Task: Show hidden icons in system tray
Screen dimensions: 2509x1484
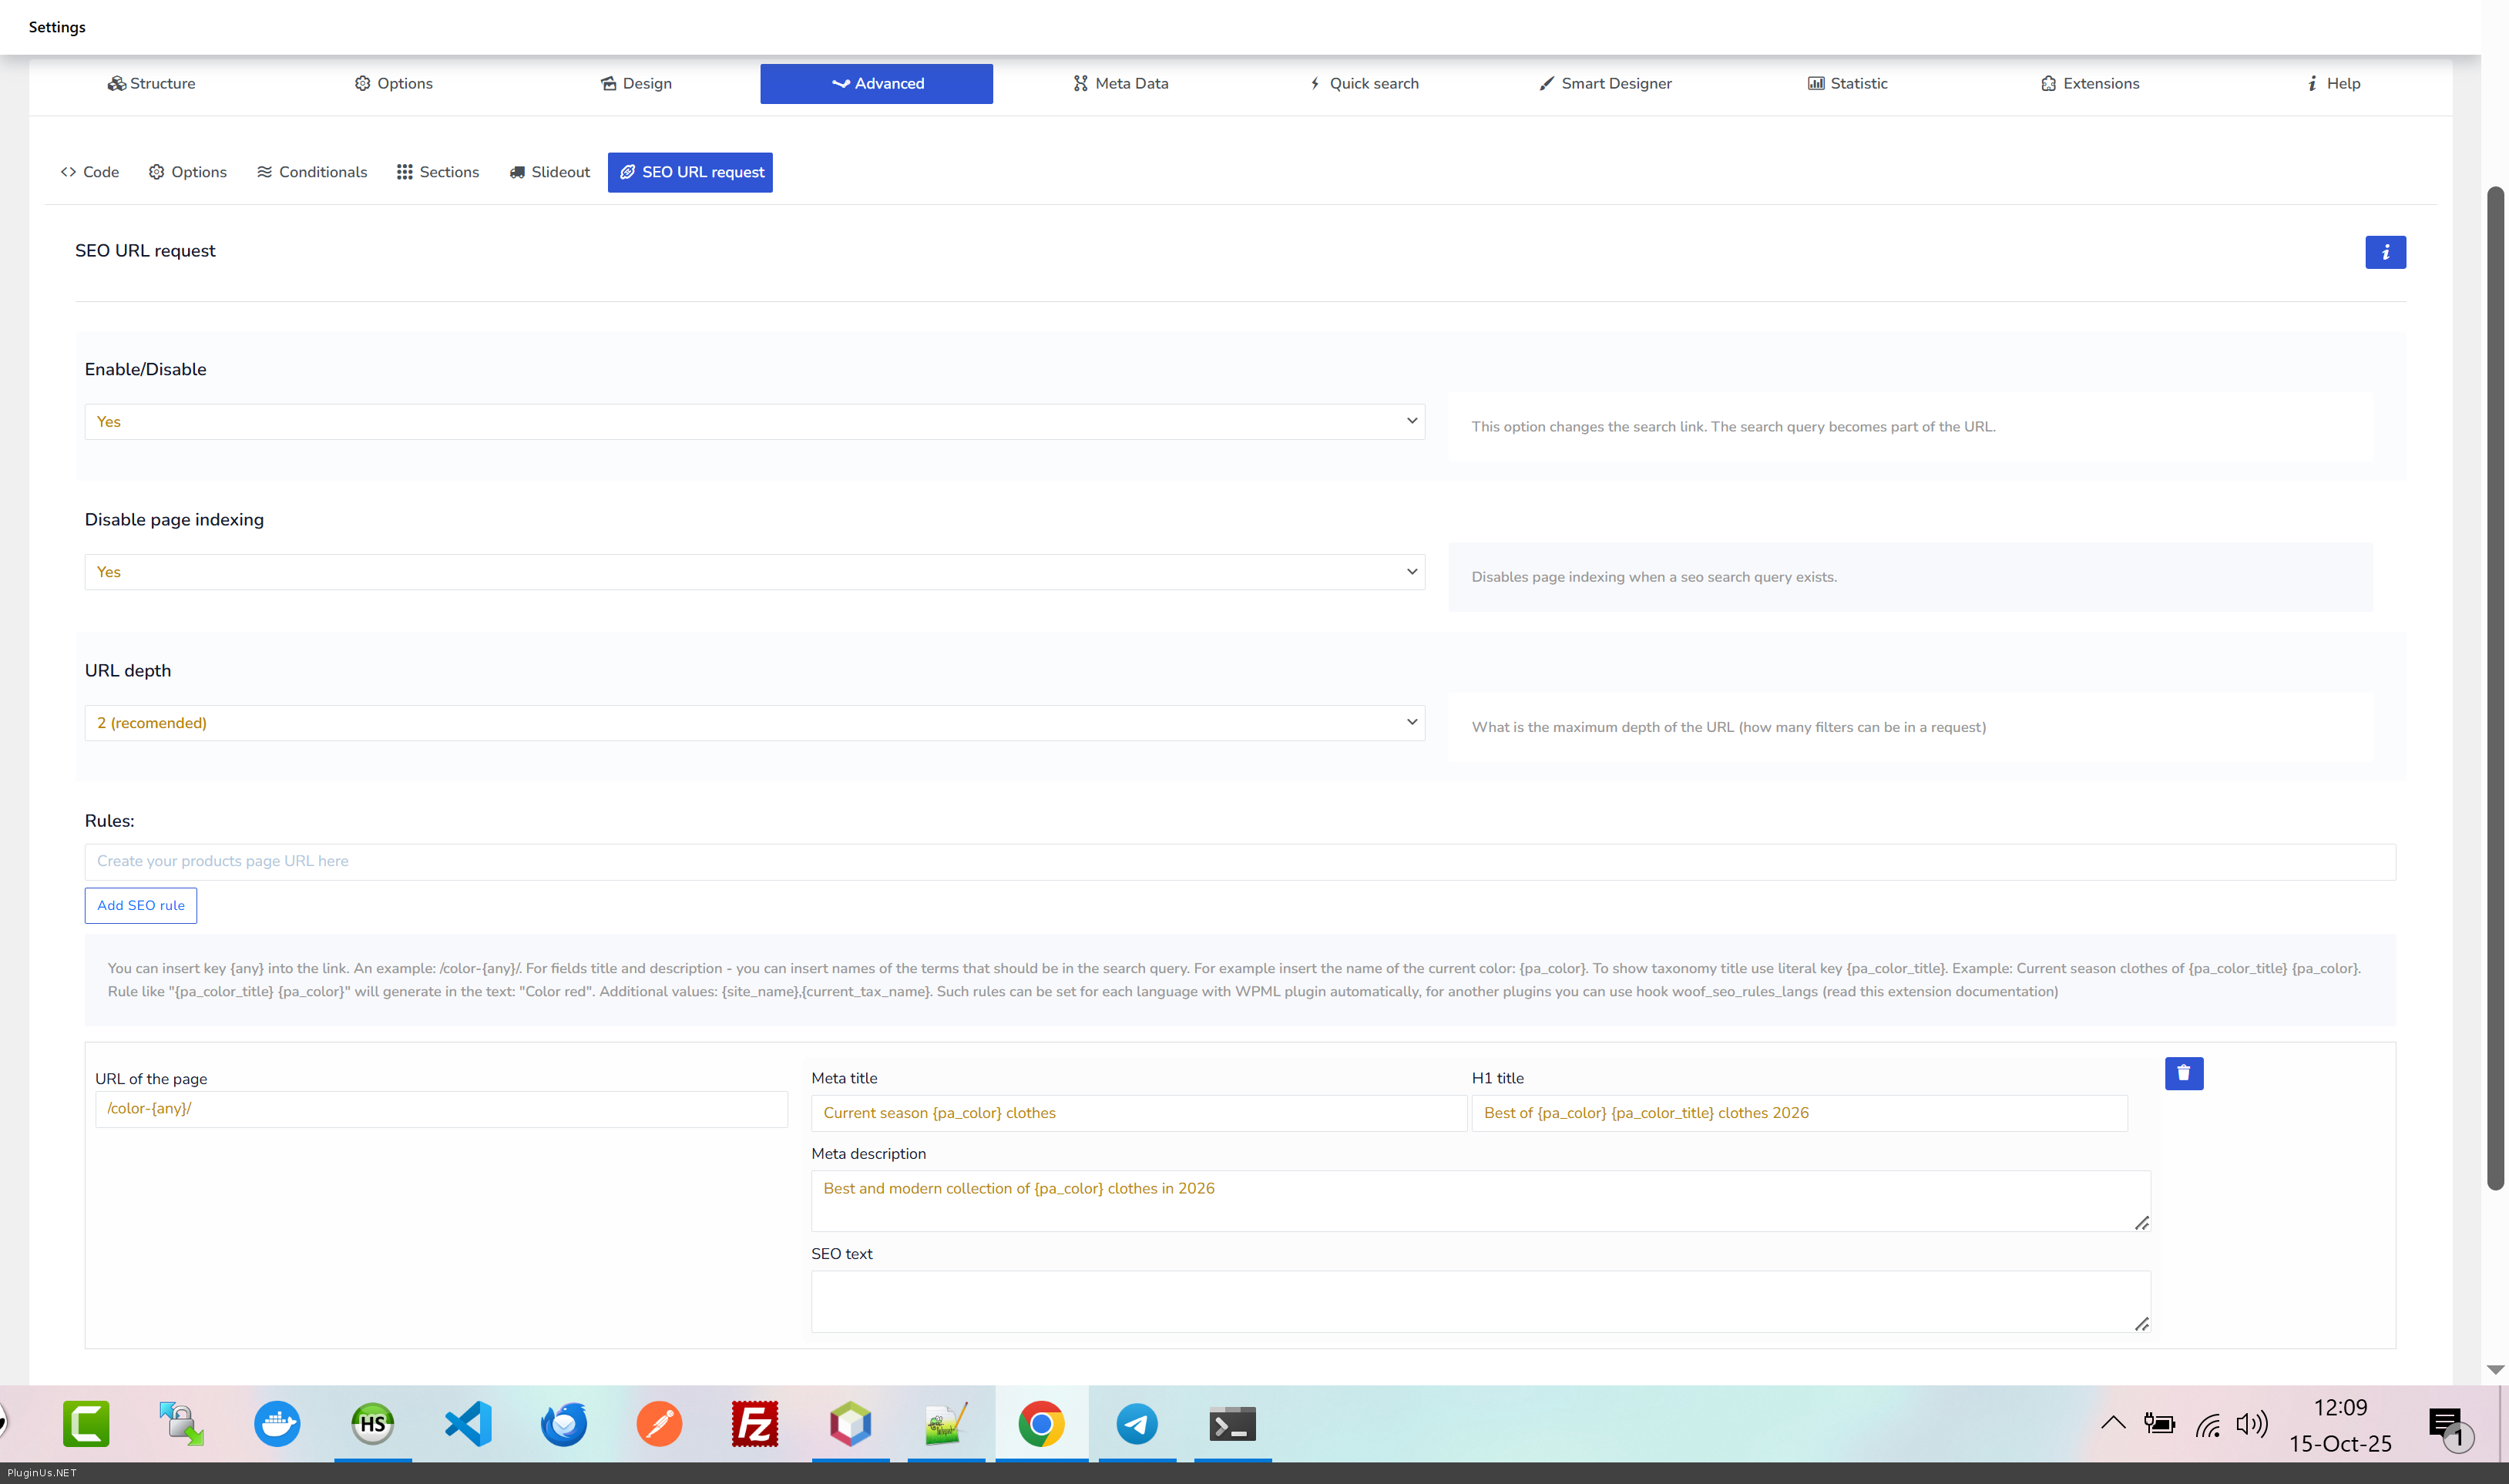Action: (x=2113, y=1423)
